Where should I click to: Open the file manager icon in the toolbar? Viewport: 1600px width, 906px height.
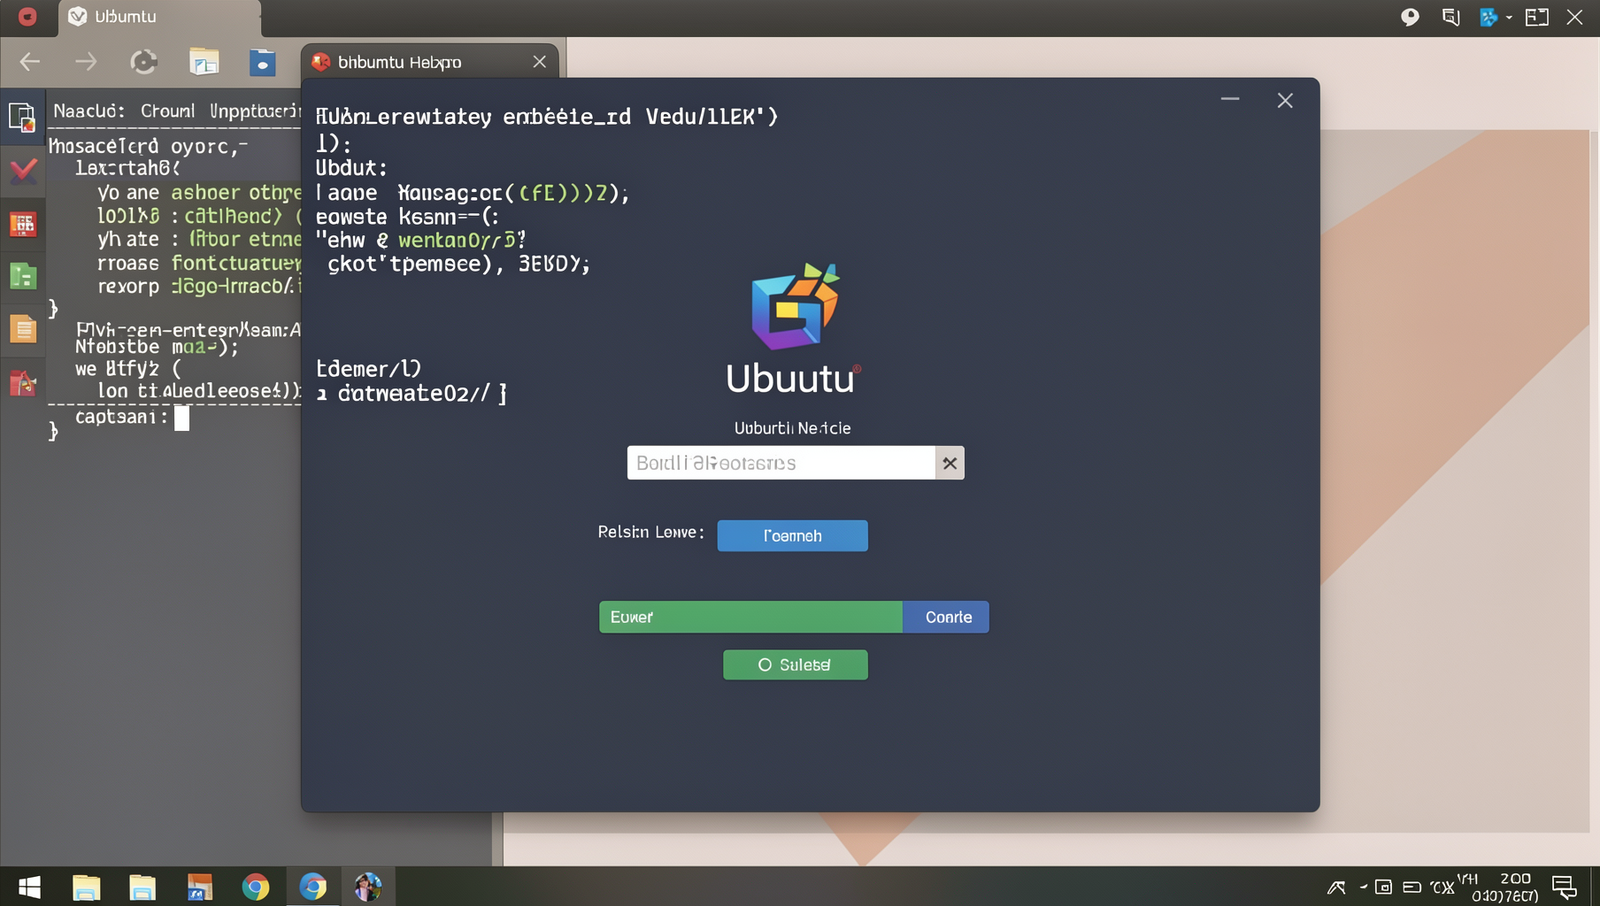[x=204, y=62]
